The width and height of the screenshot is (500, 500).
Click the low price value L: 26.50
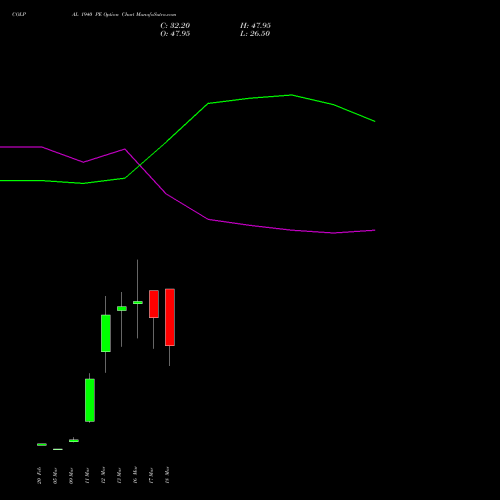pyautogui.click(x=255, y=34)
